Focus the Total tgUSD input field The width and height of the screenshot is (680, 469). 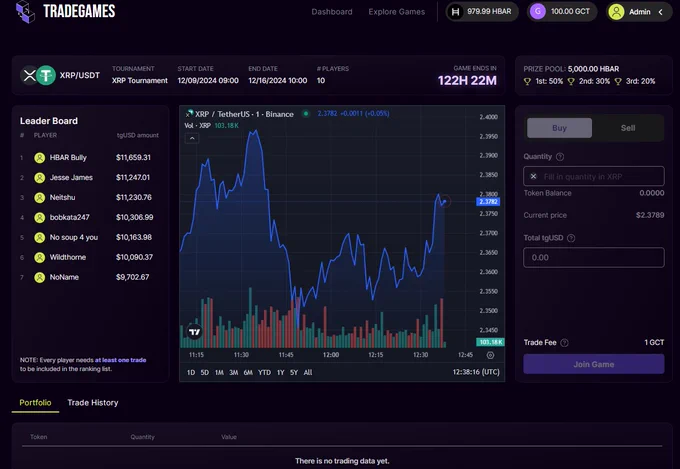coord(594,257)
